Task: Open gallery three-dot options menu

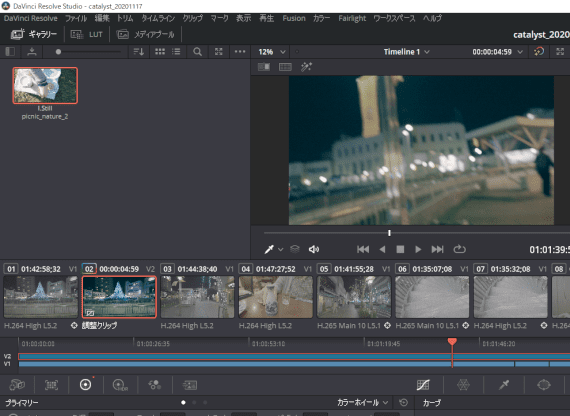Action: click(240, 52)
